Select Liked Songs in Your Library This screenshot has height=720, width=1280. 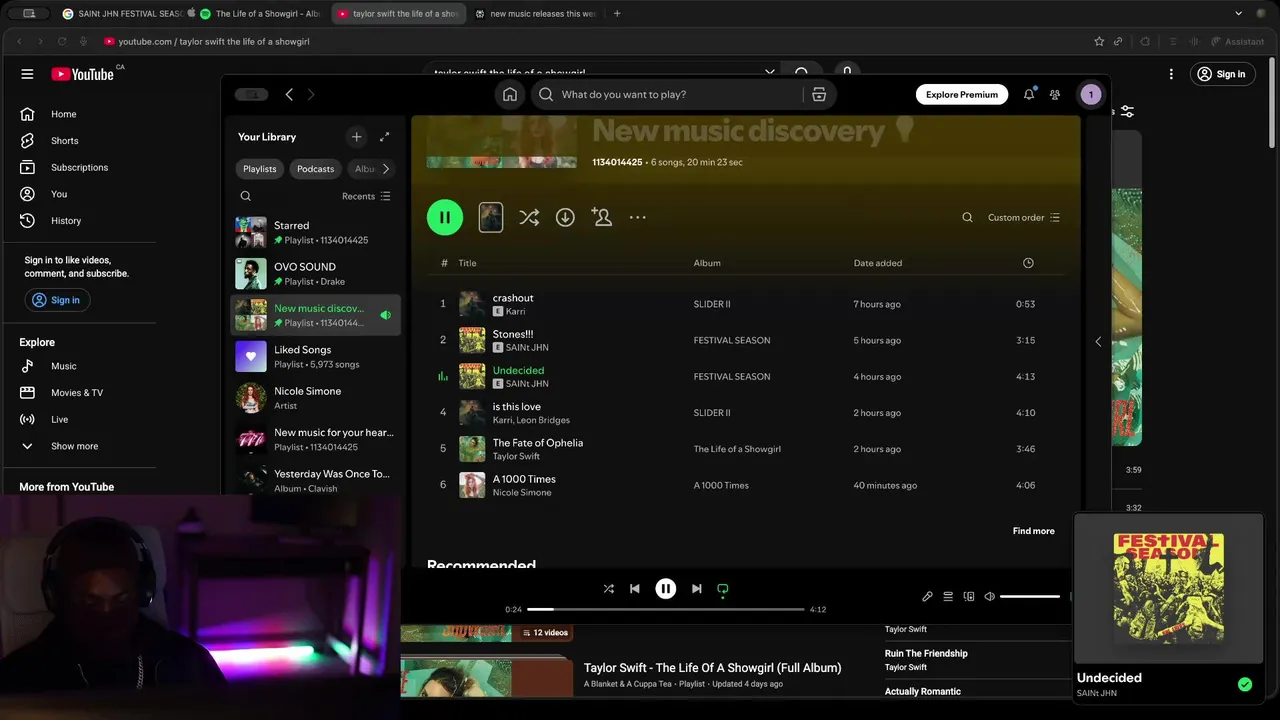pyautogui.click(x=315, y=356)
